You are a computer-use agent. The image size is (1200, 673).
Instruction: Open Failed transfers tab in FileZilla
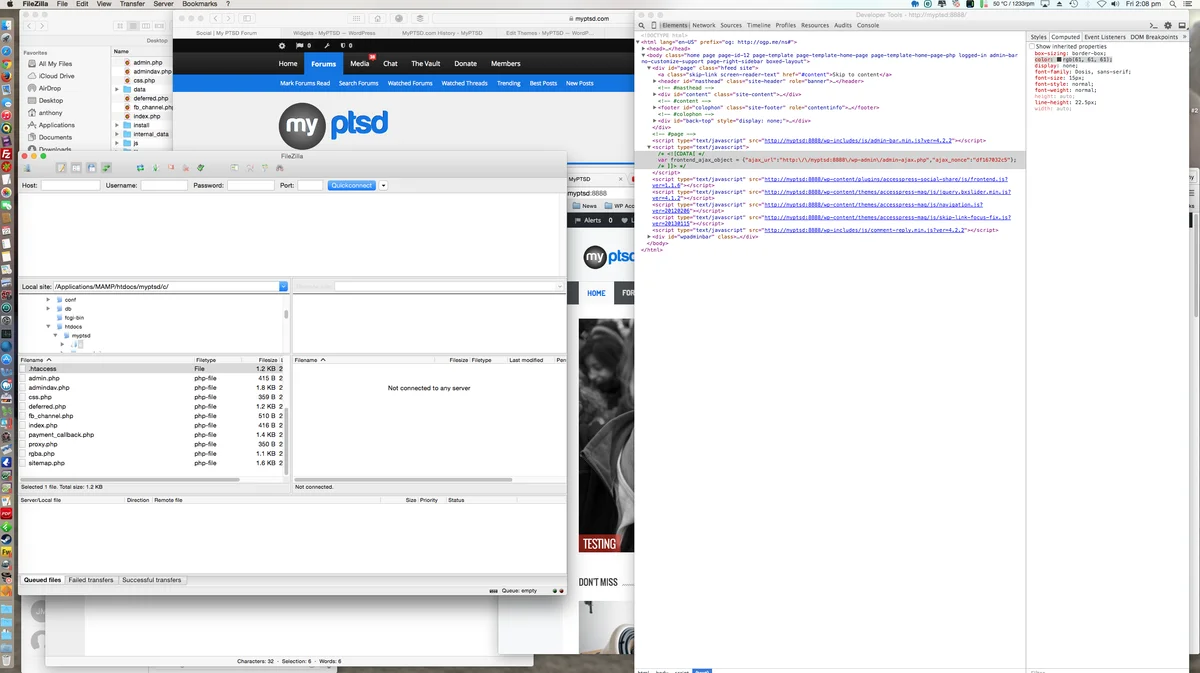coord(91,580)
